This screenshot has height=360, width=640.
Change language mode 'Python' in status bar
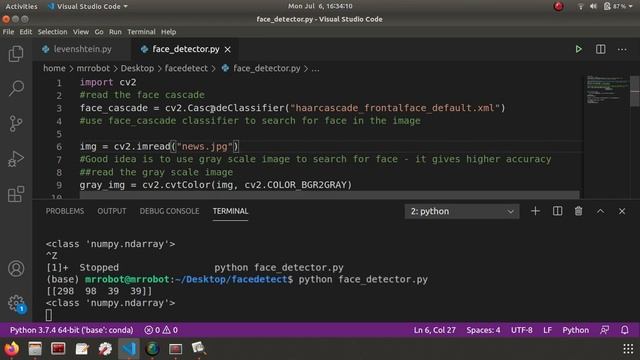[x=576, y=330]
